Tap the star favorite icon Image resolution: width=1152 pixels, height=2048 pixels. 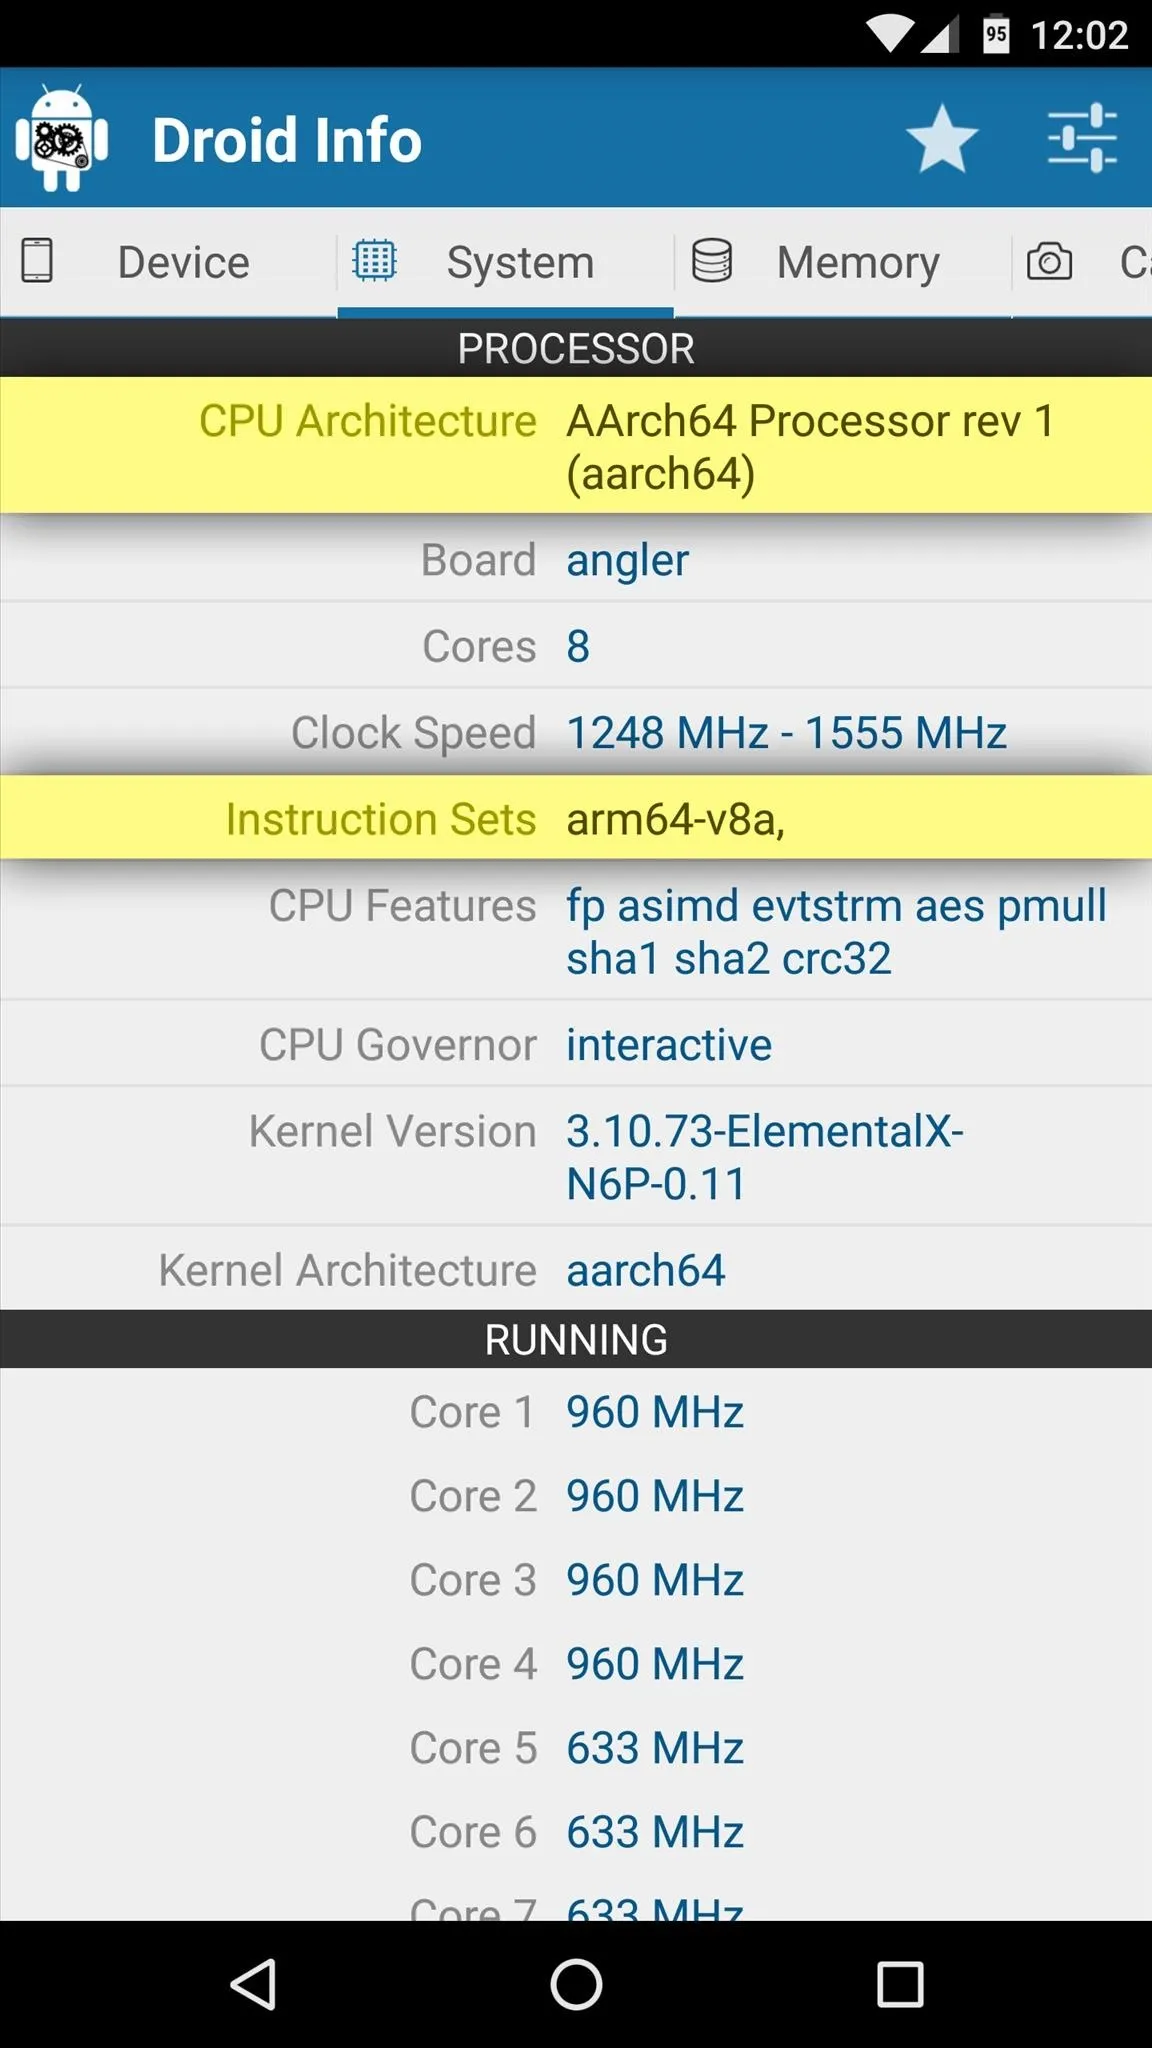pyautogui.click(x=942, y=139)
